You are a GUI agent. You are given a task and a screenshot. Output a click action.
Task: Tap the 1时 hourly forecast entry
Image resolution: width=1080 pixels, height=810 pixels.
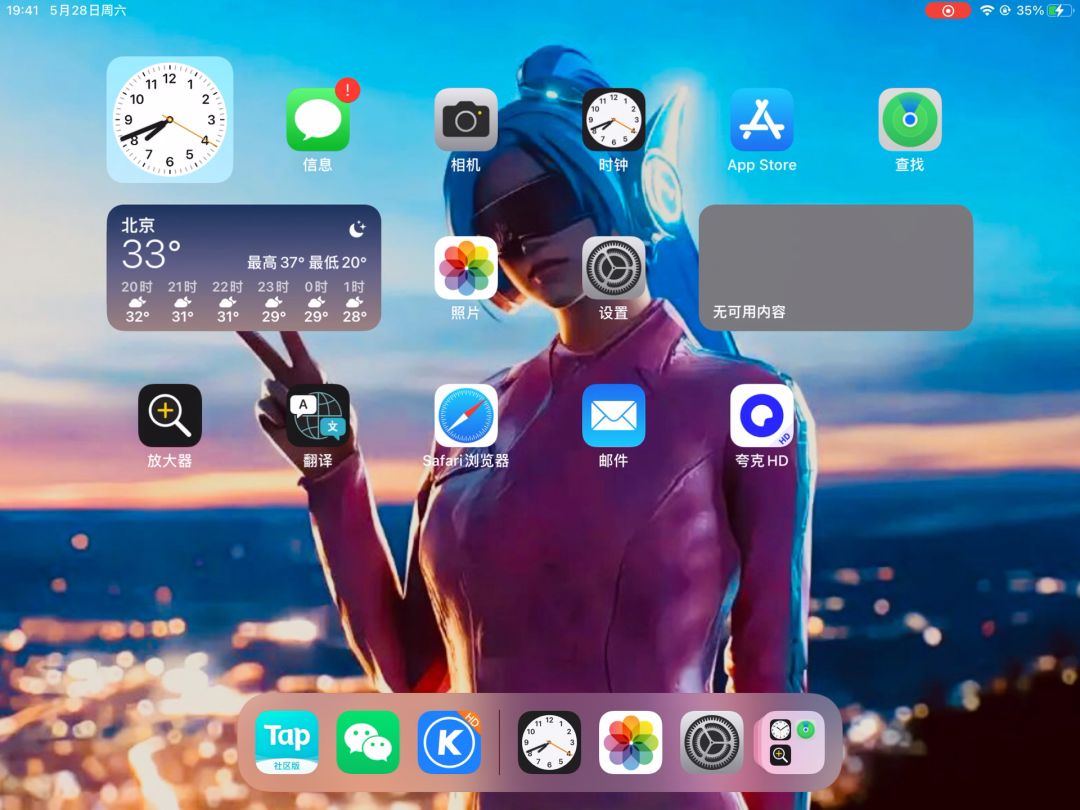click(x=354, y=301)
